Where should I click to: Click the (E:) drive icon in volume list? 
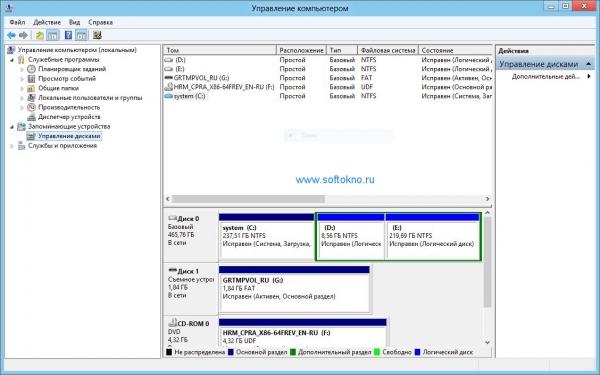pos(168,69)
